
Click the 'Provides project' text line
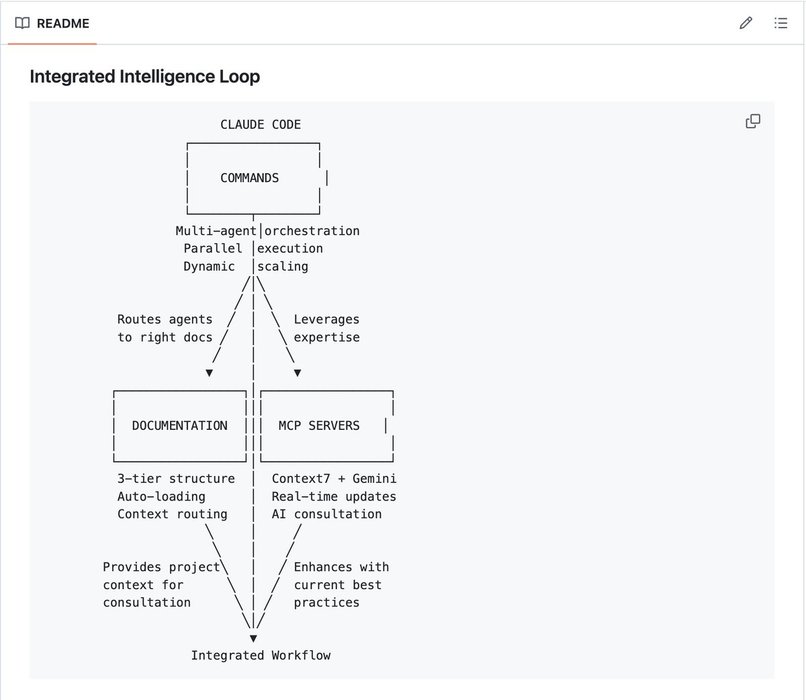tap(160, 567)
